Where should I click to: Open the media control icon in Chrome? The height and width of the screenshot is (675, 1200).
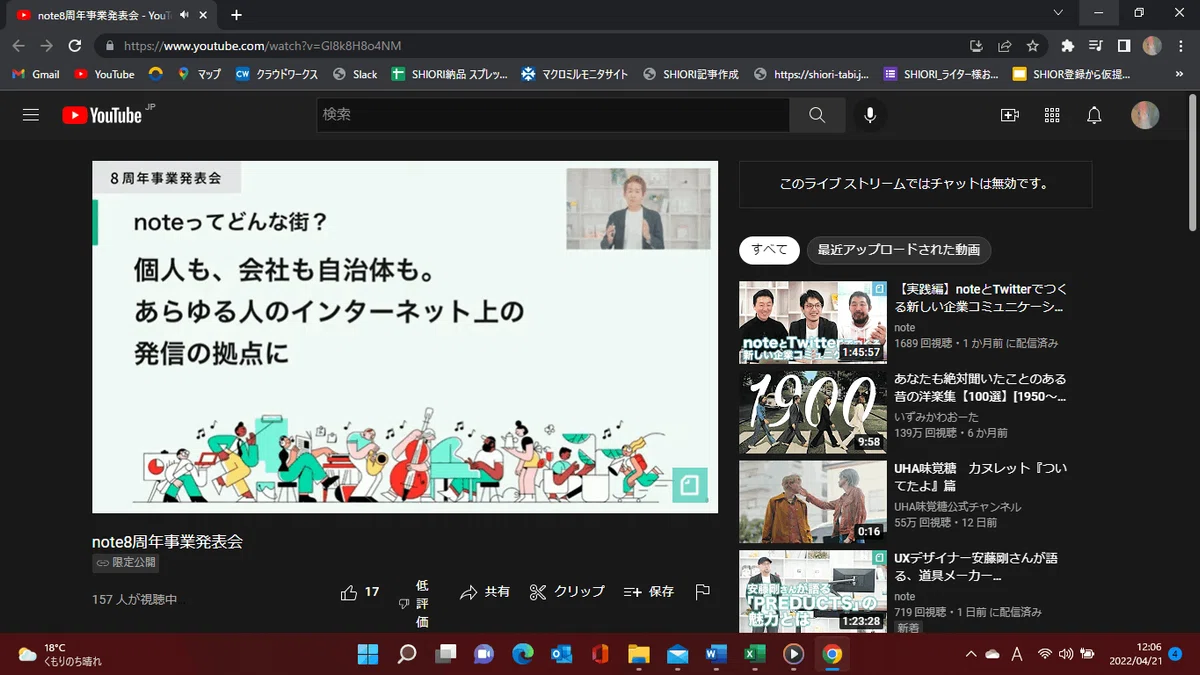point(1095,46)
